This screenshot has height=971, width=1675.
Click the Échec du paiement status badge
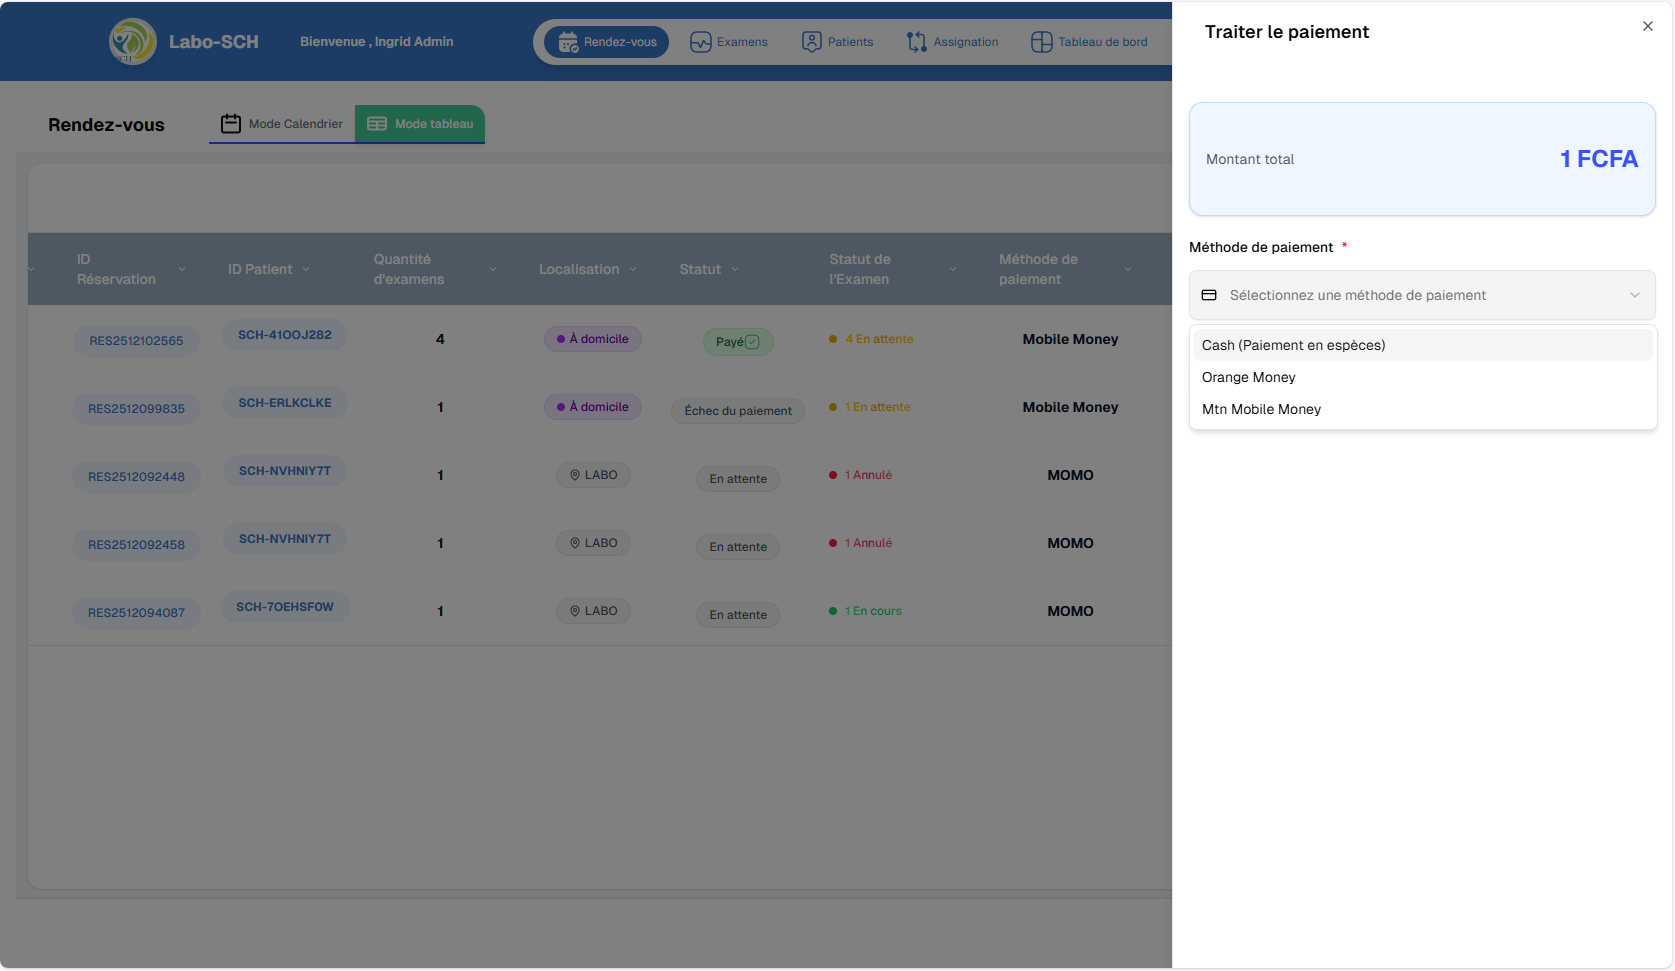click(x=738, y=411)
